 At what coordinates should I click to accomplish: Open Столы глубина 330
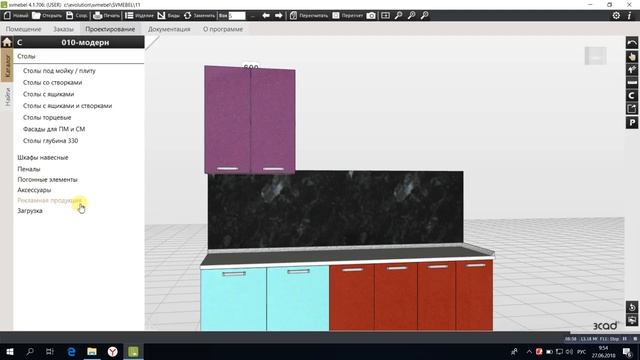[50, 141]
